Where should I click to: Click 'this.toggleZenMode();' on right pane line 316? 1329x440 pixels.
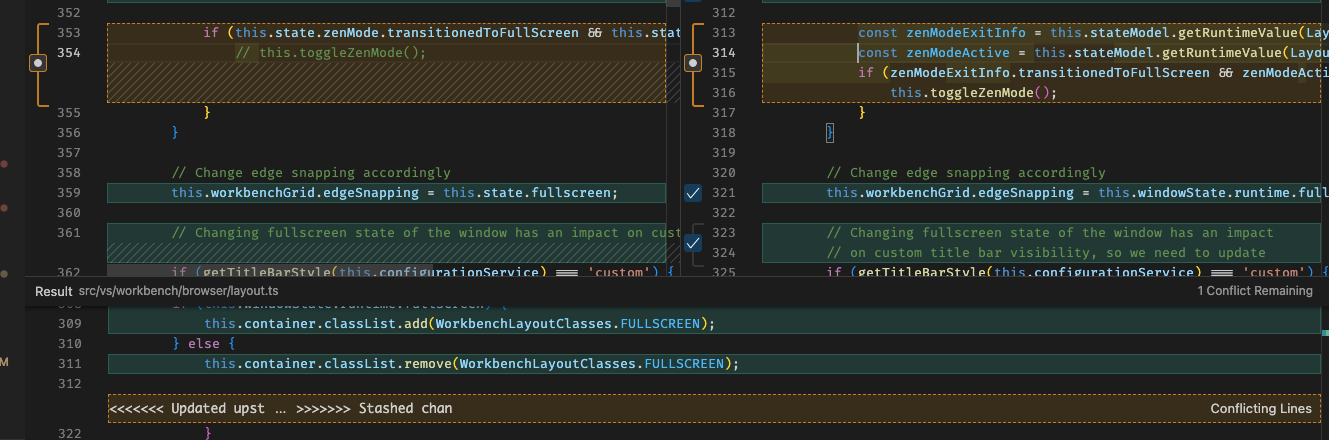[x=973, y=93]
